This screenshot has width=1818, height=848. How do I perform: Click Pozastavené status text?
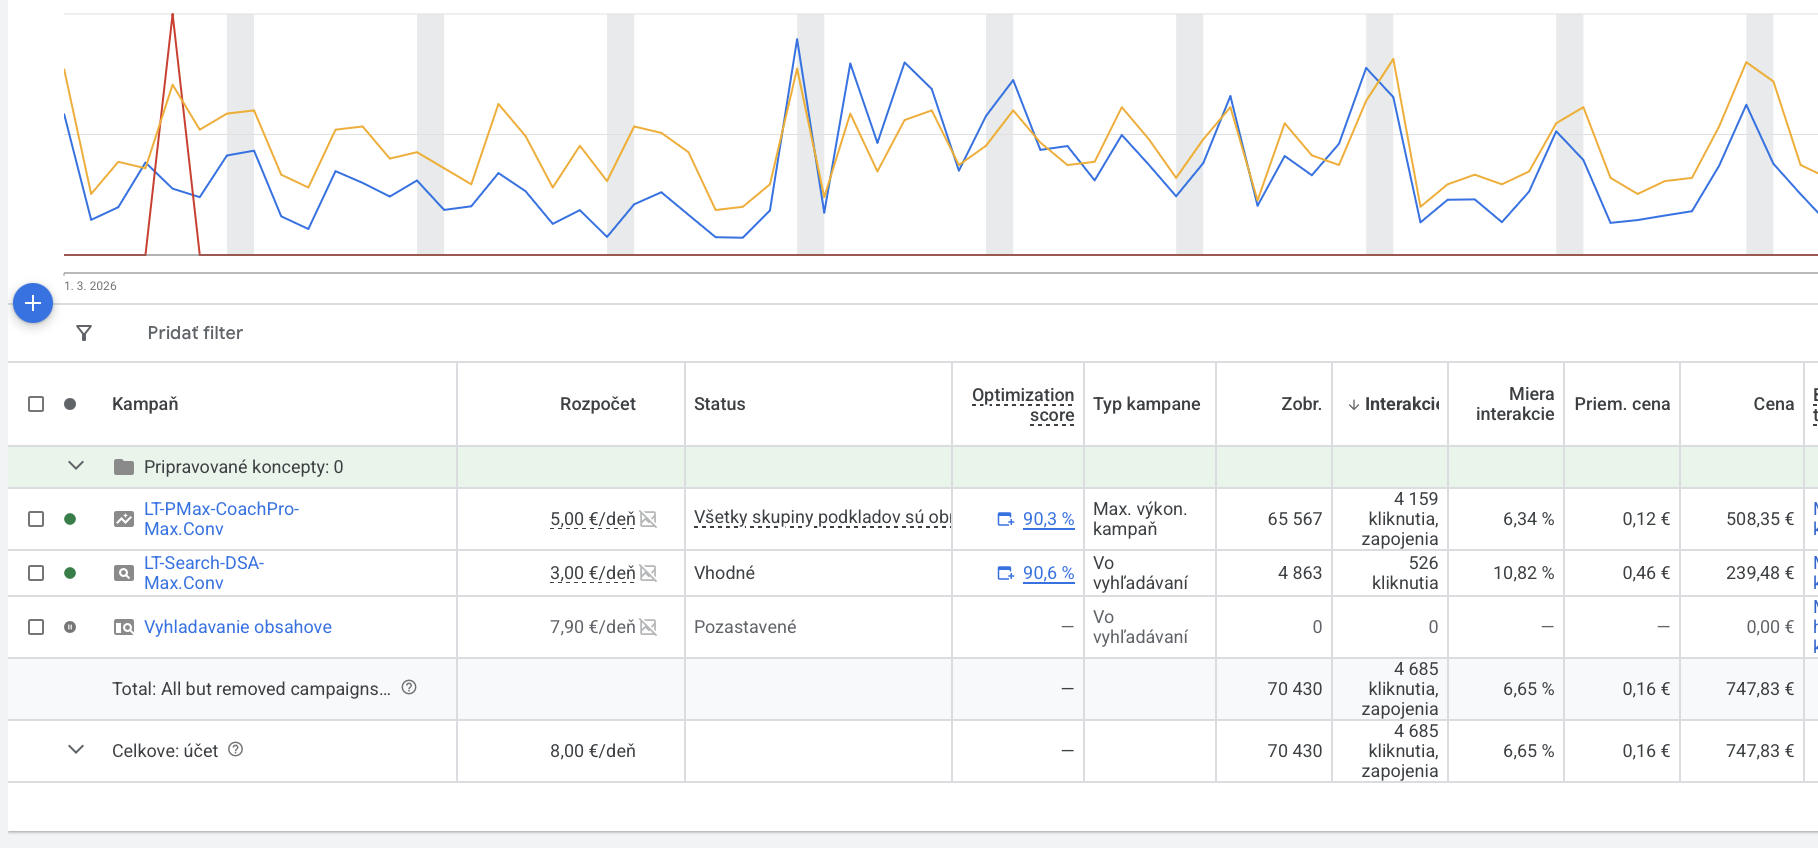pos(745,627)
